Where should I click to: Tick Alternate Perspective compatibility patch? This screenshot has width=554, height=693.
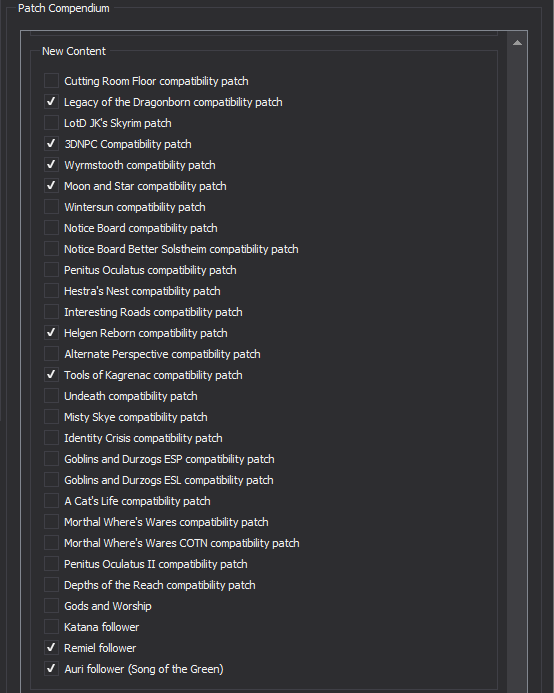click(51, 354)
